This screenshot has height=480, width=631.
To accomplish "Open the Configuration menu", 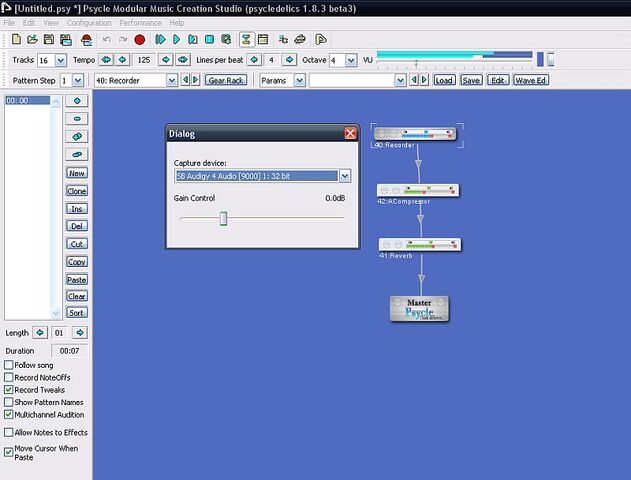I will click(x=89, y=23).
